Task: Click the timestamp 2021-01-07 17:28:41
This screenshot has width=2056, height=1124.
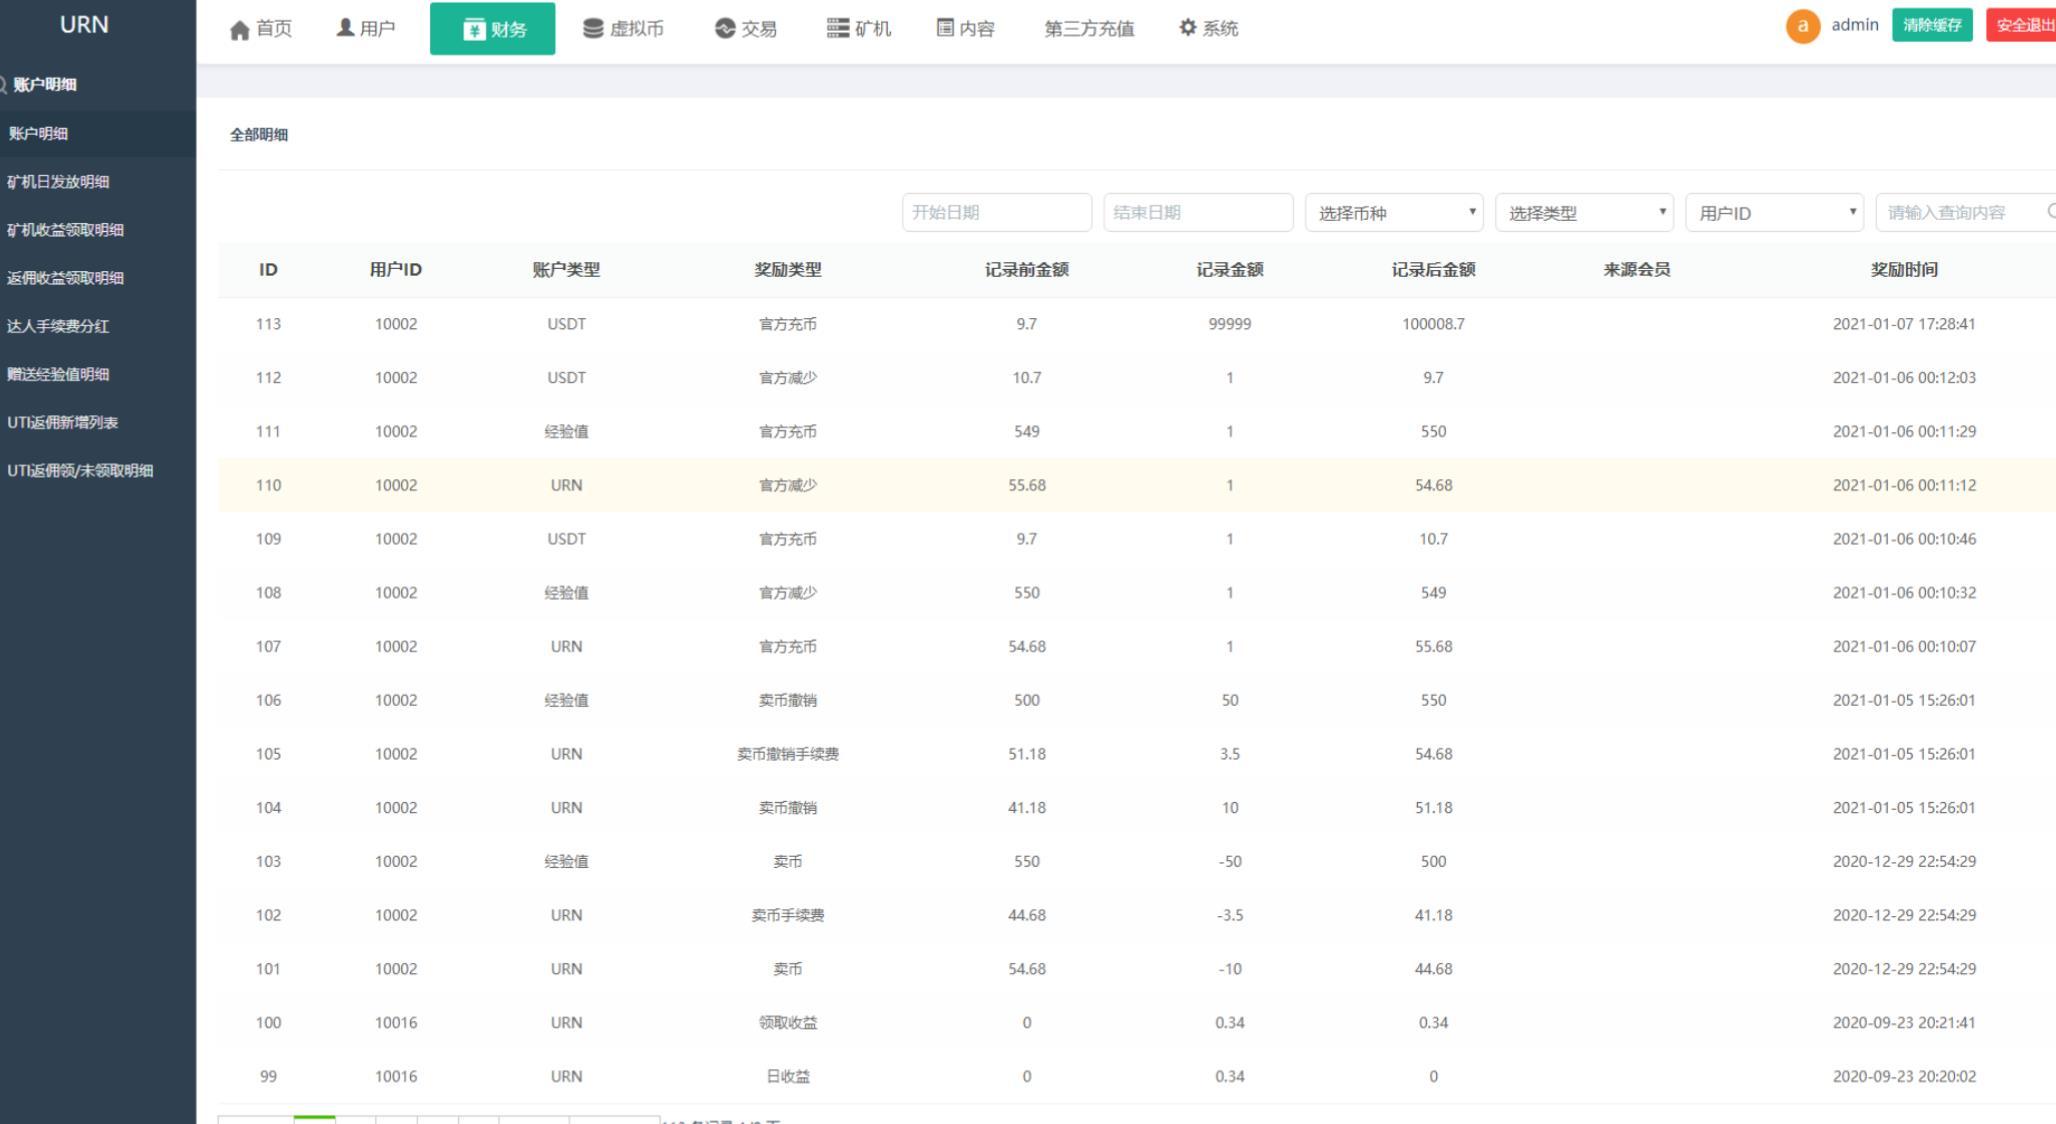Action: 1904,324
